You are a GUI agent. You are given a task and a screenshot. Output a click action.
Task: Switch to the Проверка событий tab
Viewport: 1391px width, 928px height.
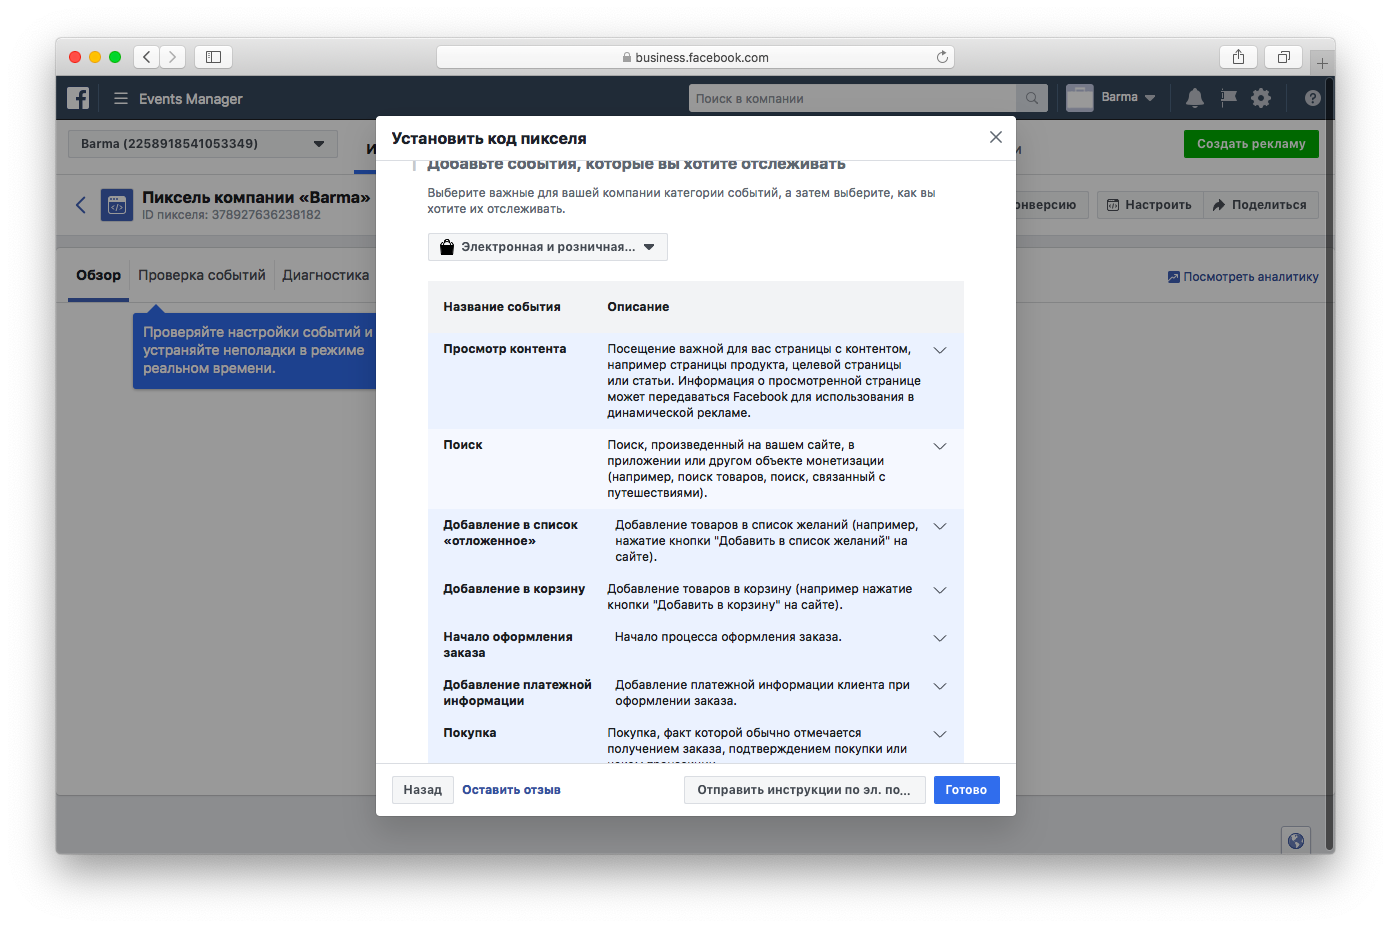click(202, 275)
